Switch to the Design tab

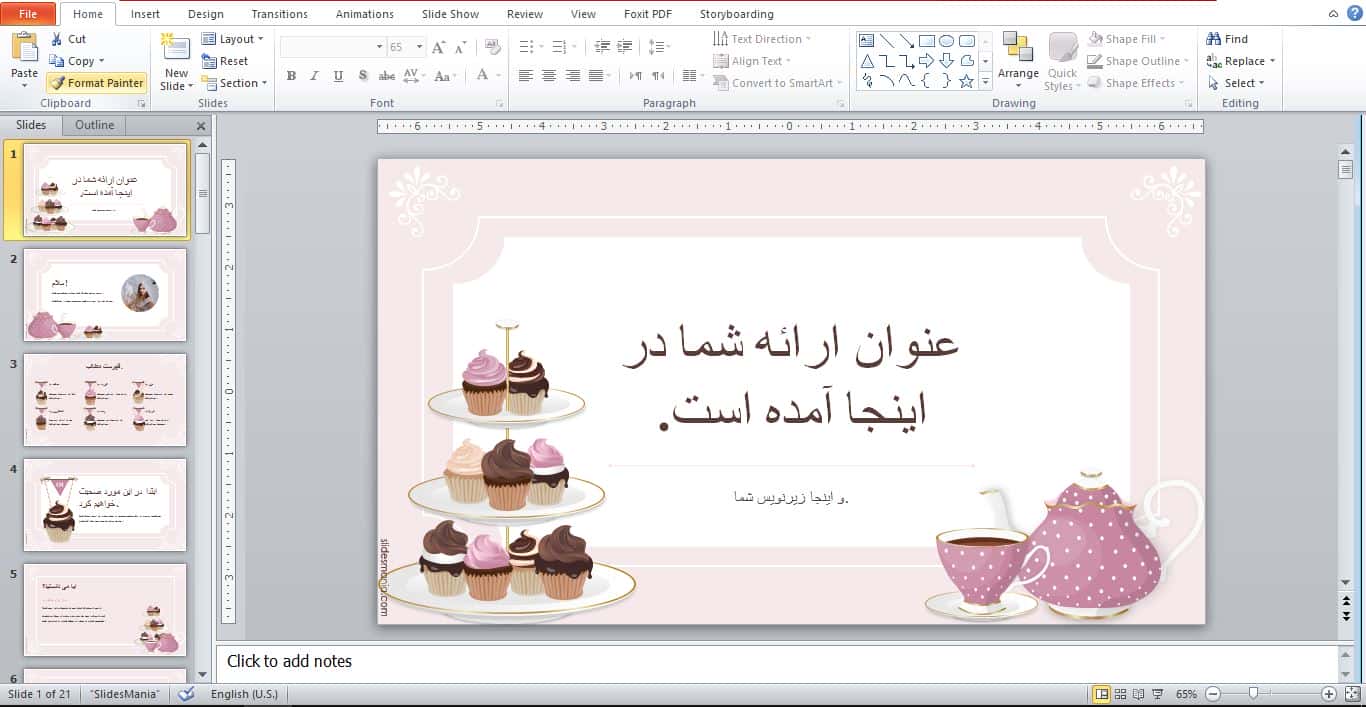(206, 14)
